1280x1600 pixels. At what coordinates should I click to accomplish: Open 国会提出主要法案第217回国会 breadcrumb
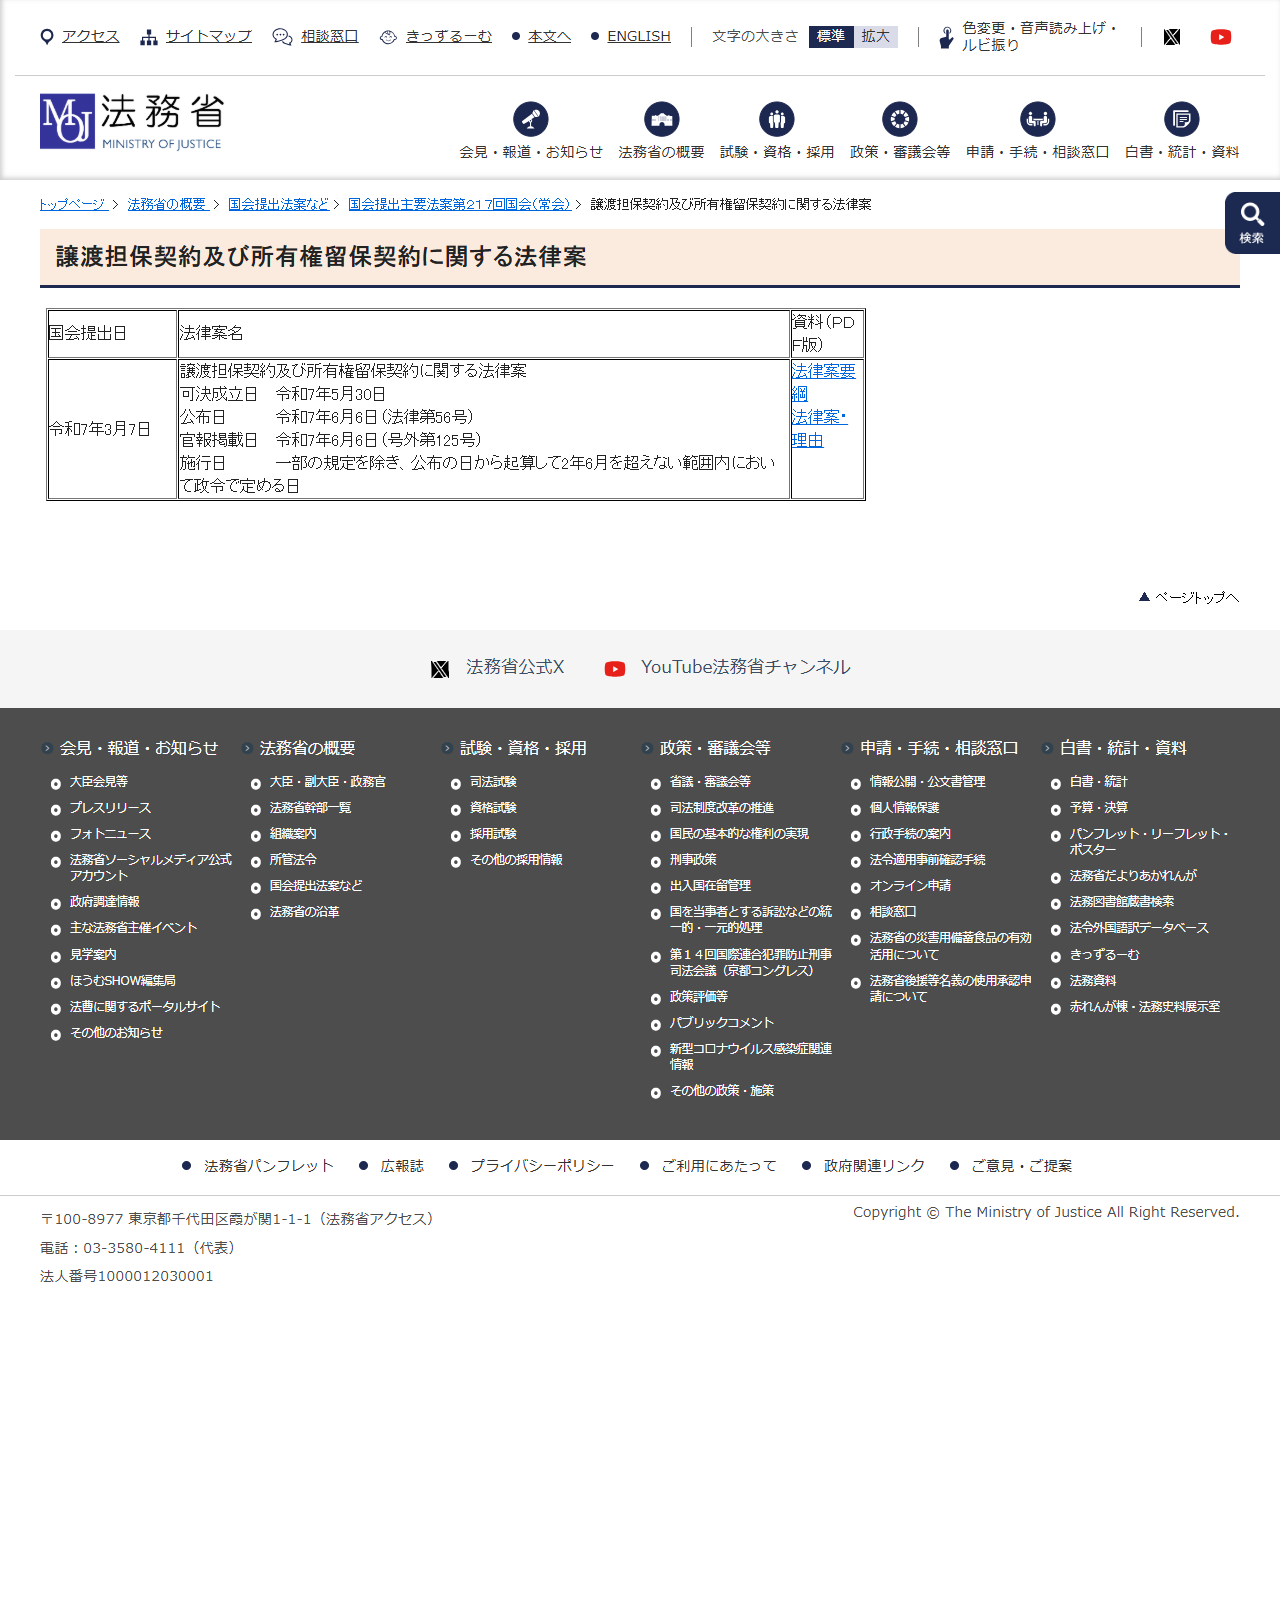[459, 204]
